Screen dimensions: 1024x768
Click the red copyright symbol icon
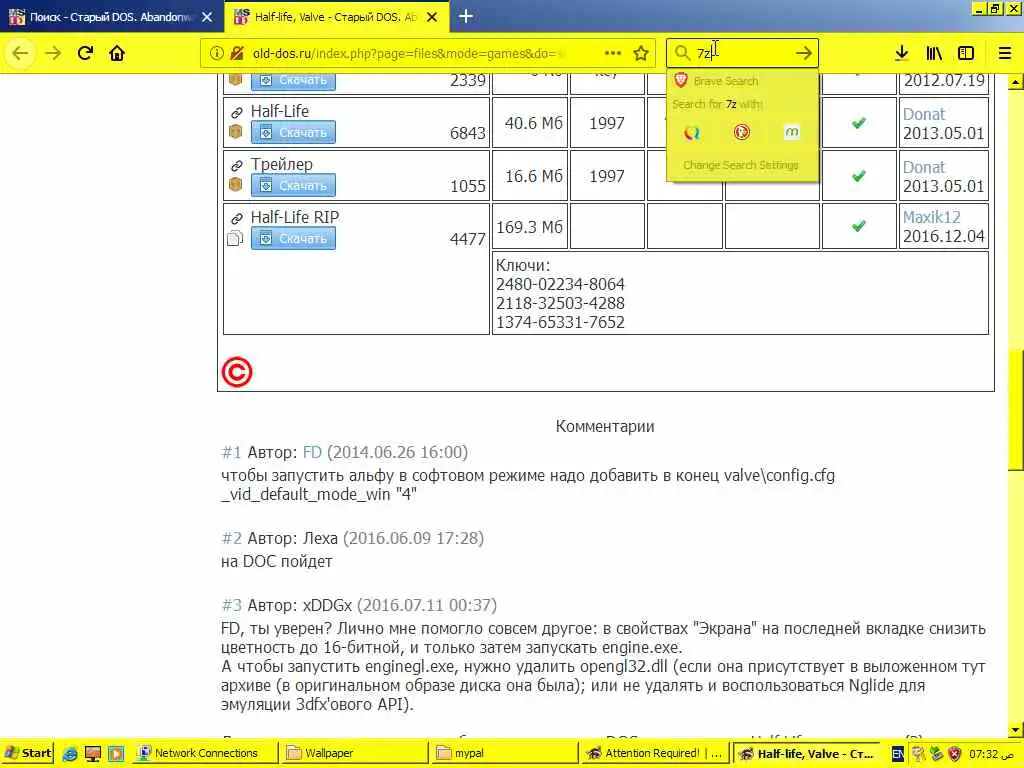point(237,372)
